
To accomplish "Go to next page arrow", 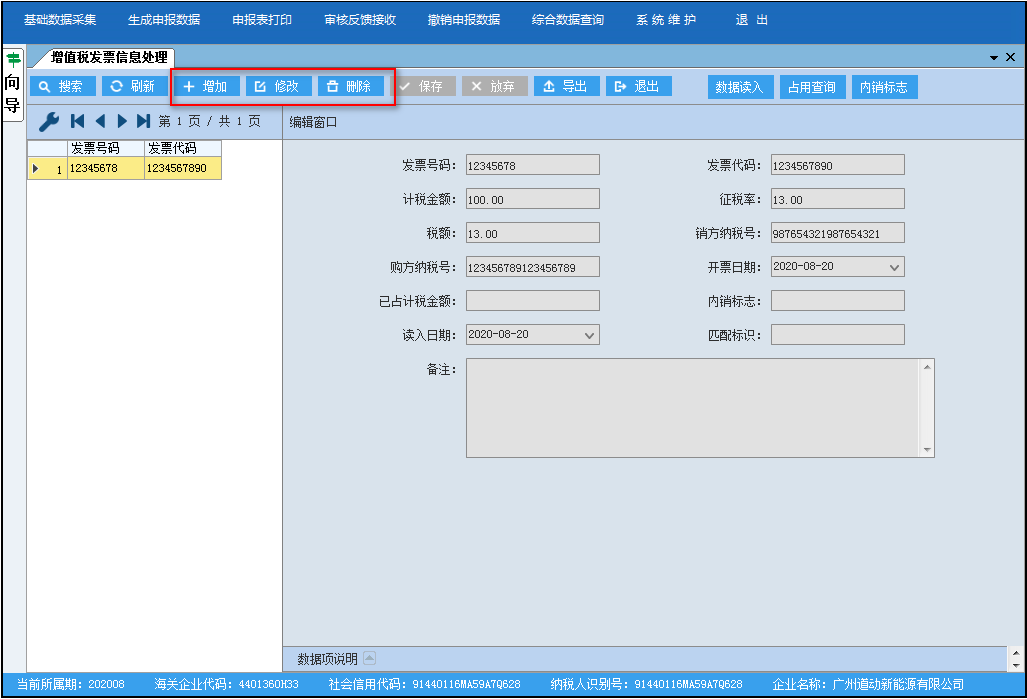I will (x=122, y=122).
